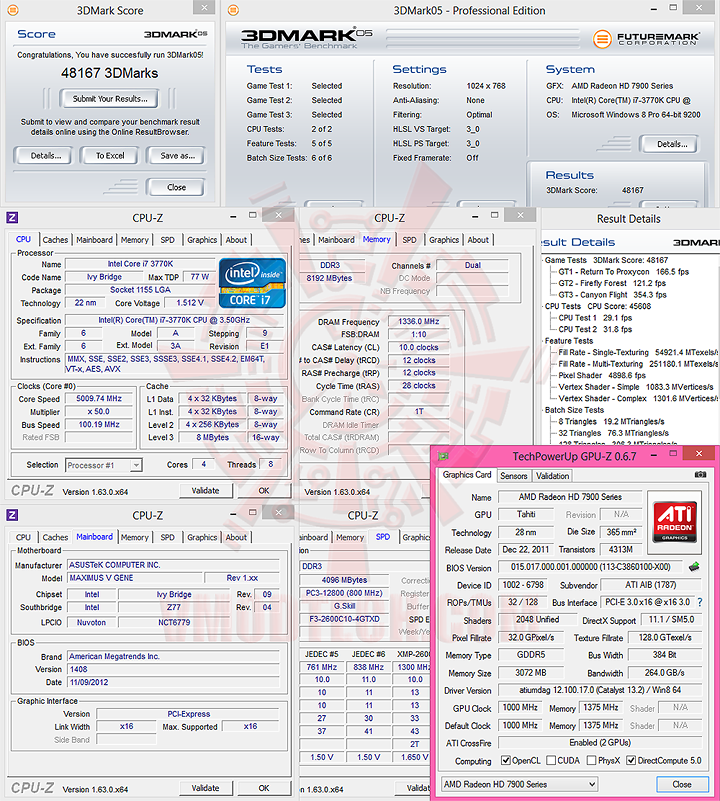This screenshot has width=720, height=801.
Task: Click Details... button under System section
Action: pos(671,144)
